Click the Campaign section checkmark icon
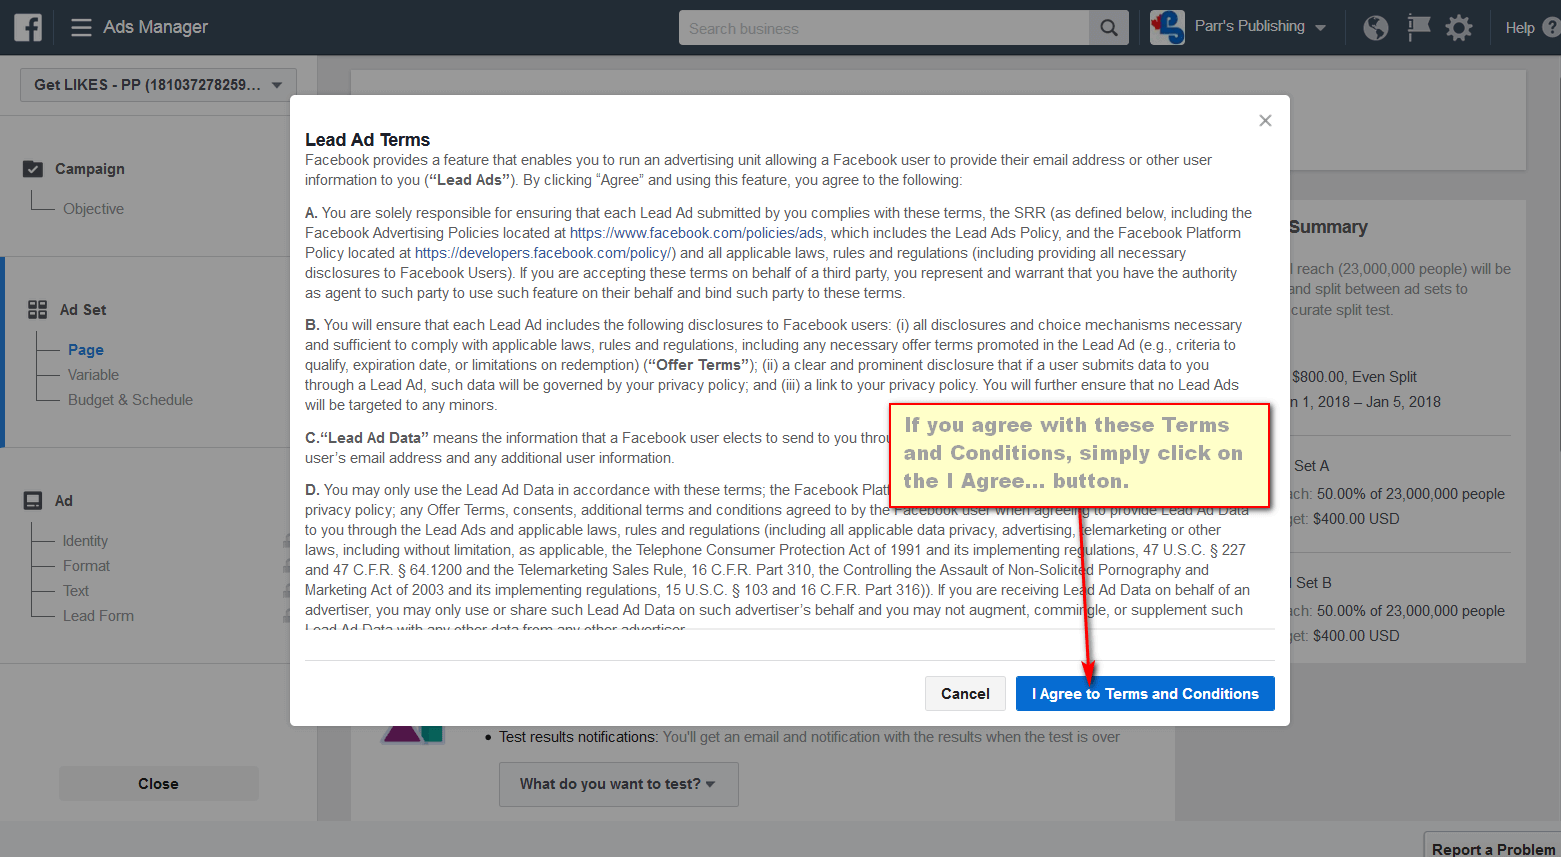 pyautogui.click(x=33, y=169)
